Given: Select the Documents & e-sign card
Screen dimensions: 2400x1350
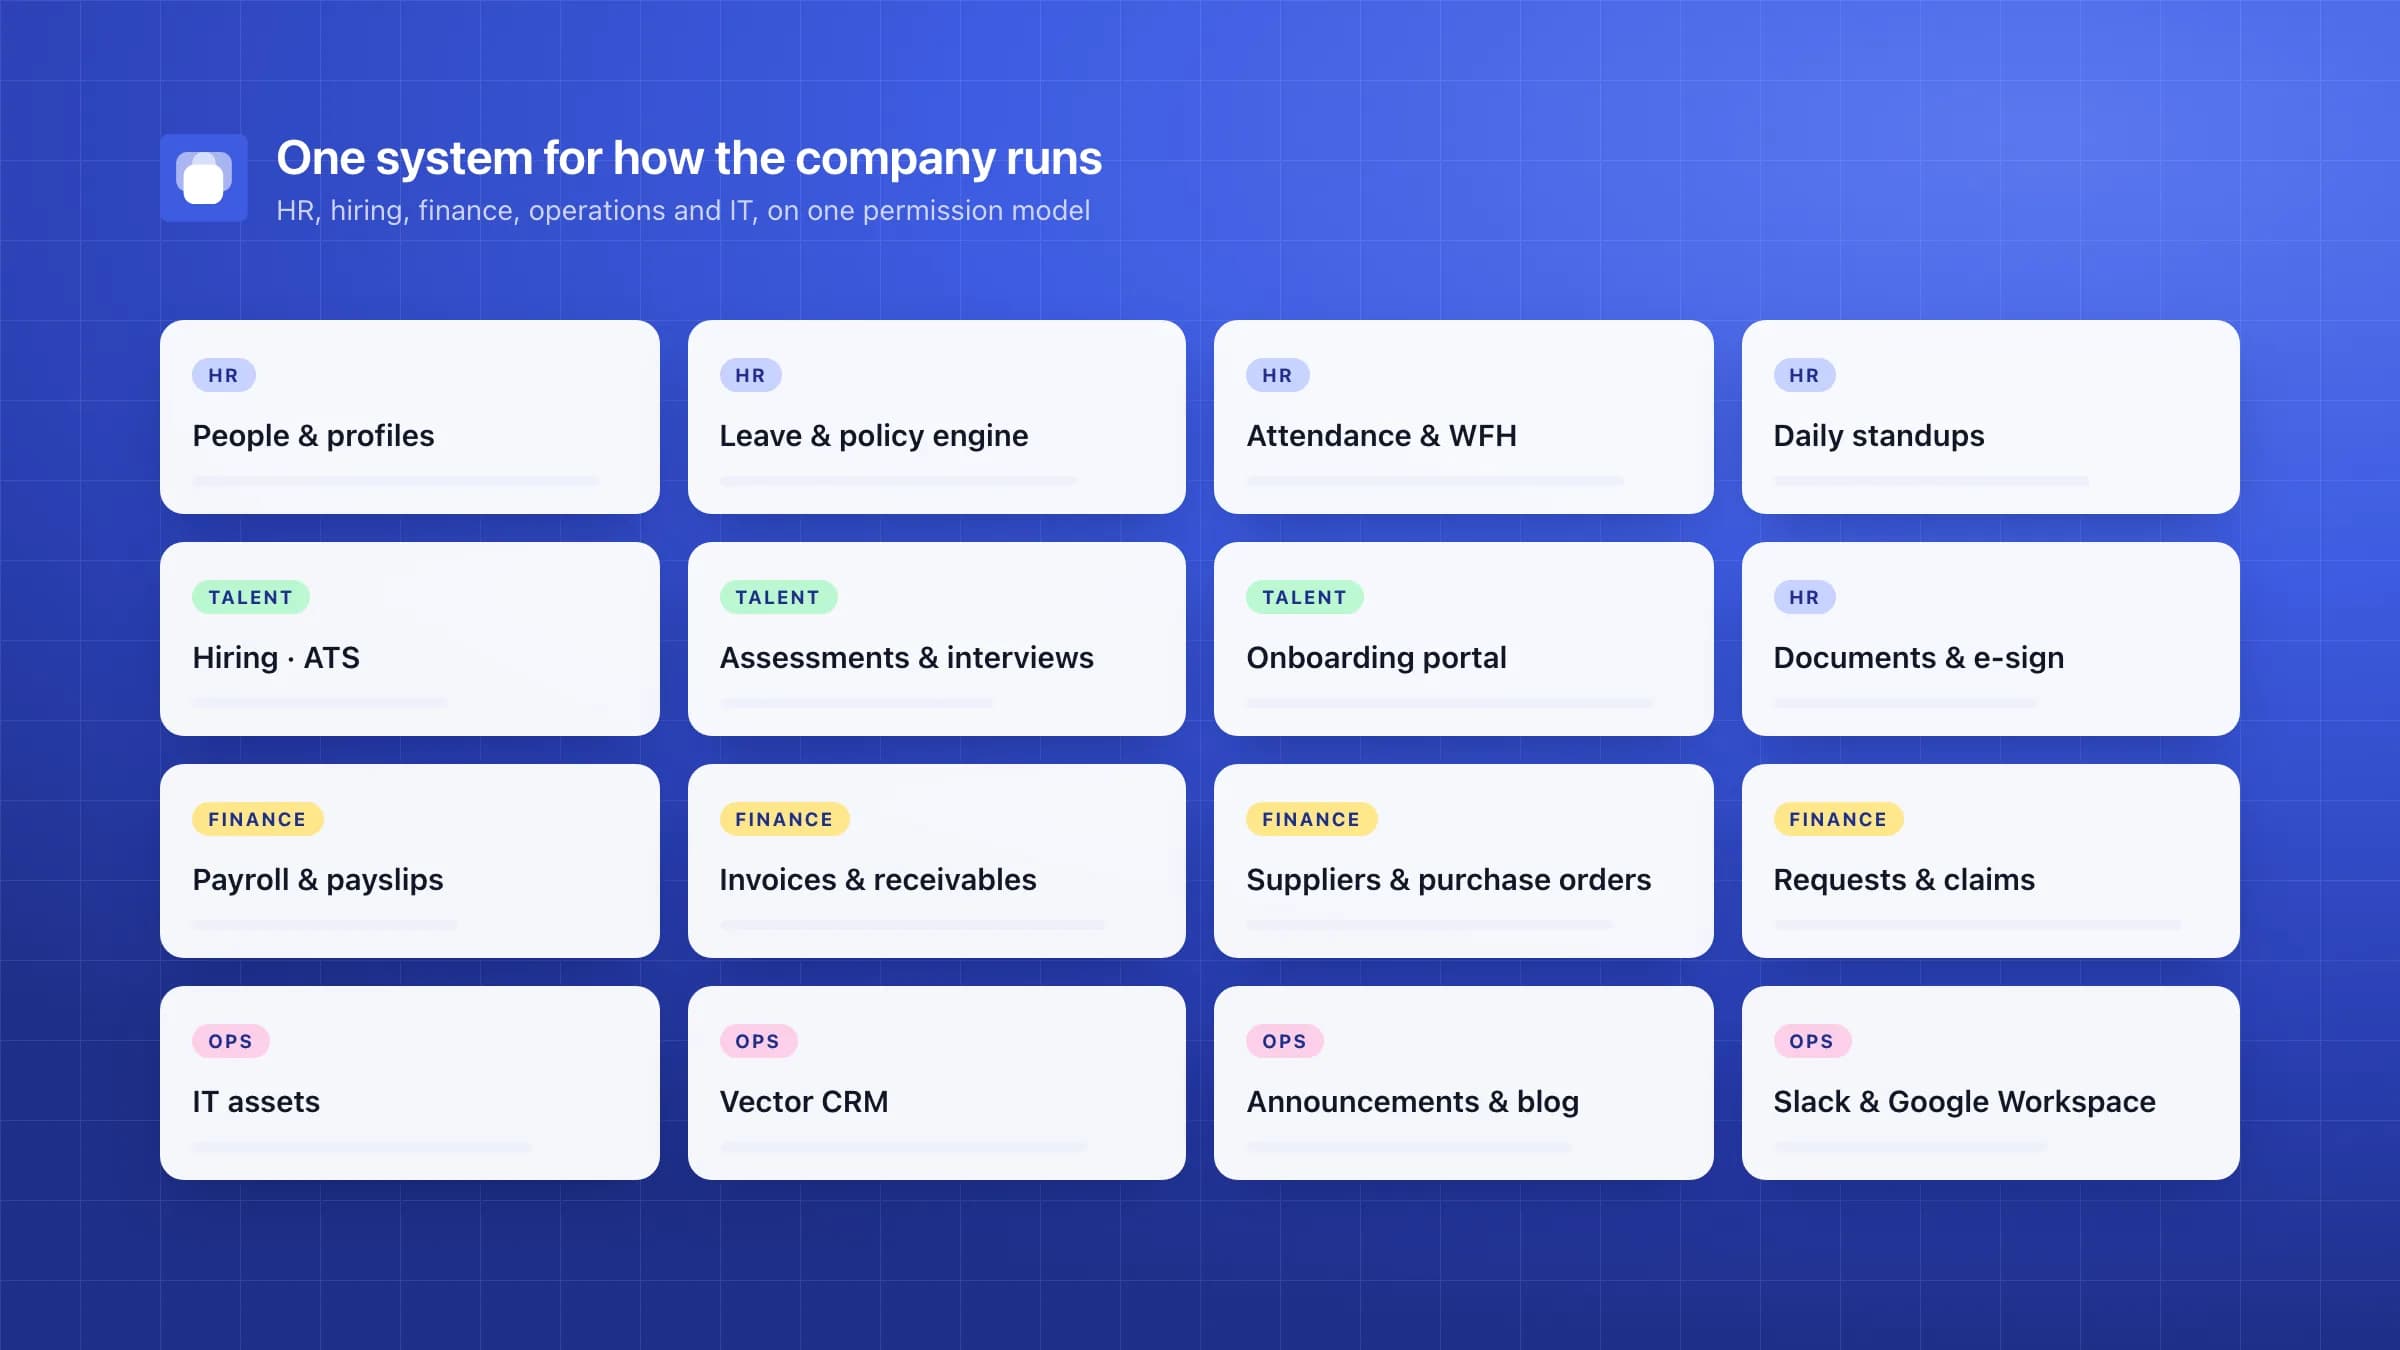Looking at the screenshot, I should tap(1991, 639).
